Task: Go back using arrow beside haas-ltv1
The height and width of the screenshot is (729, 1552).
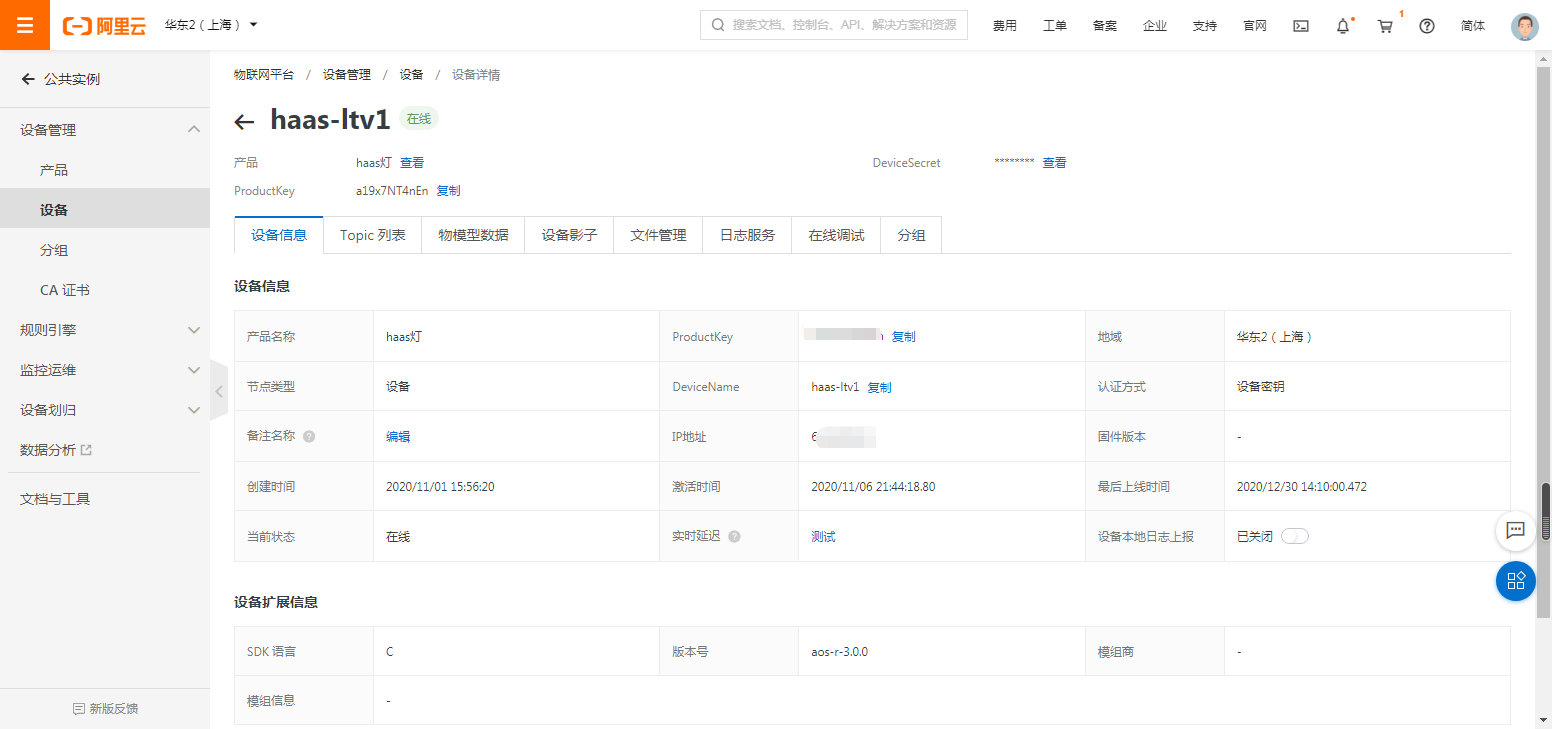Action: (244, 122)
